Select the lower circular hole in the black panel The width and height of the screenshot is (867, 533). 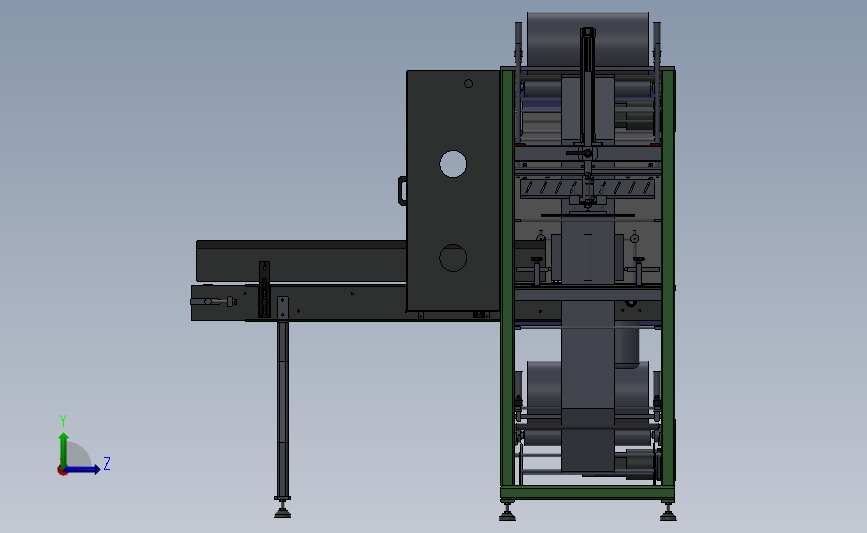[453, 258]
